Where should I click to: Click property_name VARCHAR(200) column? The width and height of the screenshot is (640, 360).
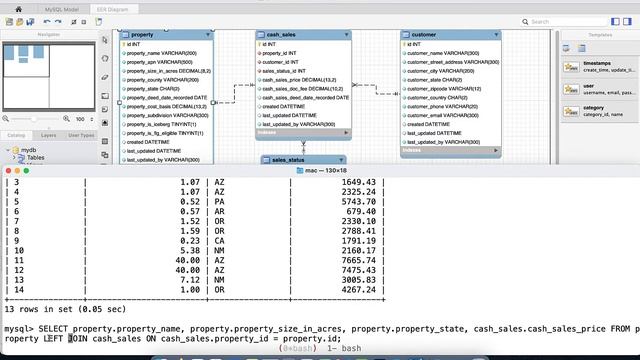tap(162, 53)
